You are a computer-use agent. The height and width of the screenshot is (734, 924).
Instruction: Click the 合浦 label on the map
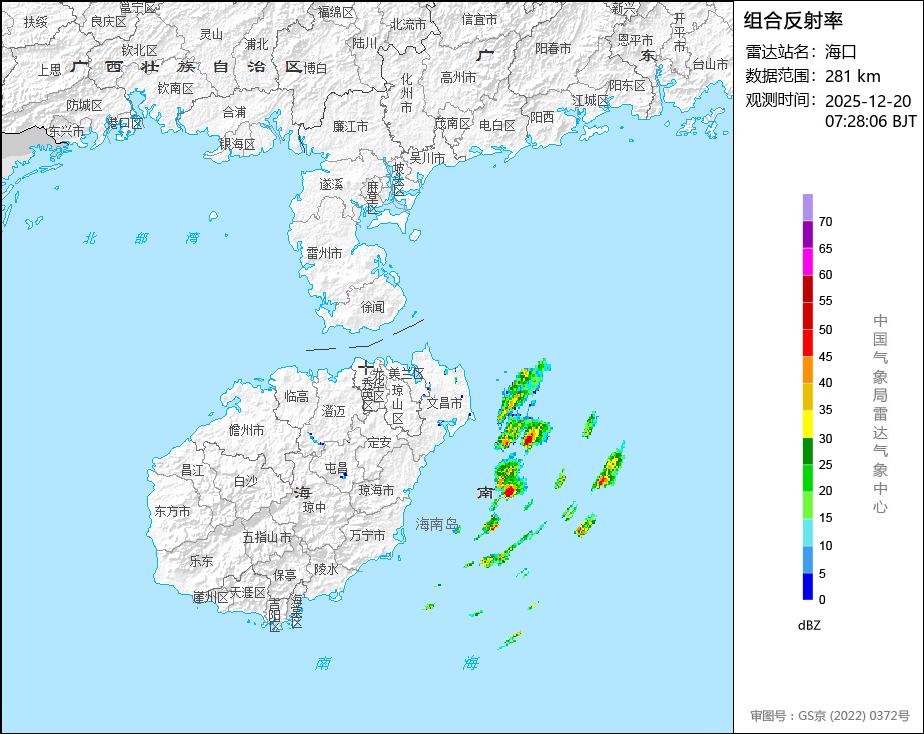234,112
